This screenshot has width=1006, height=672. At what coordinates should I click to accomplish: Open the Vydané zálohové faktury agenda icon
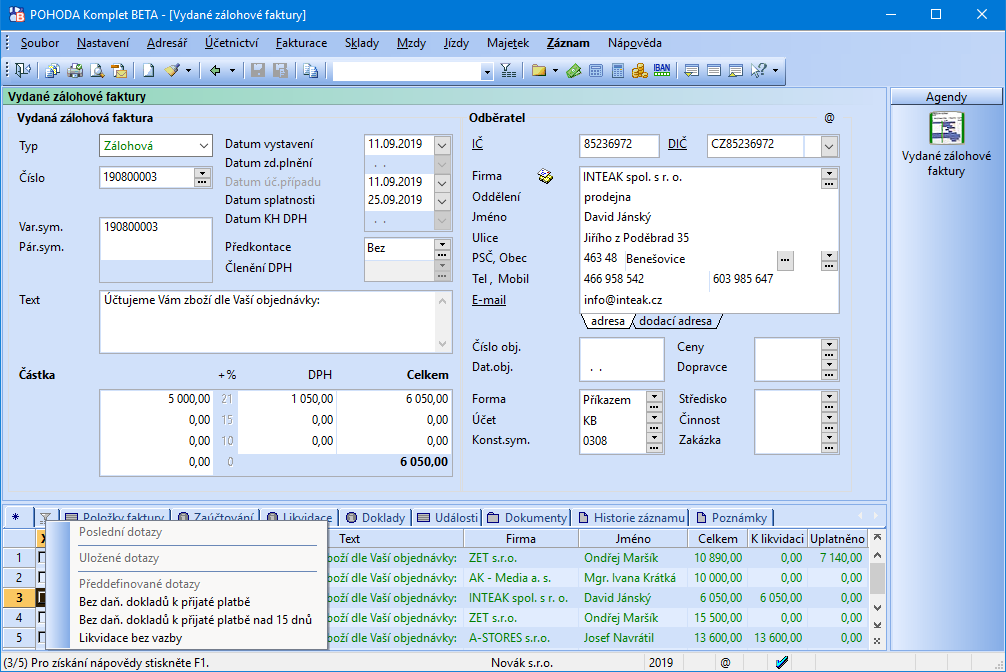[x=945, y=129]
